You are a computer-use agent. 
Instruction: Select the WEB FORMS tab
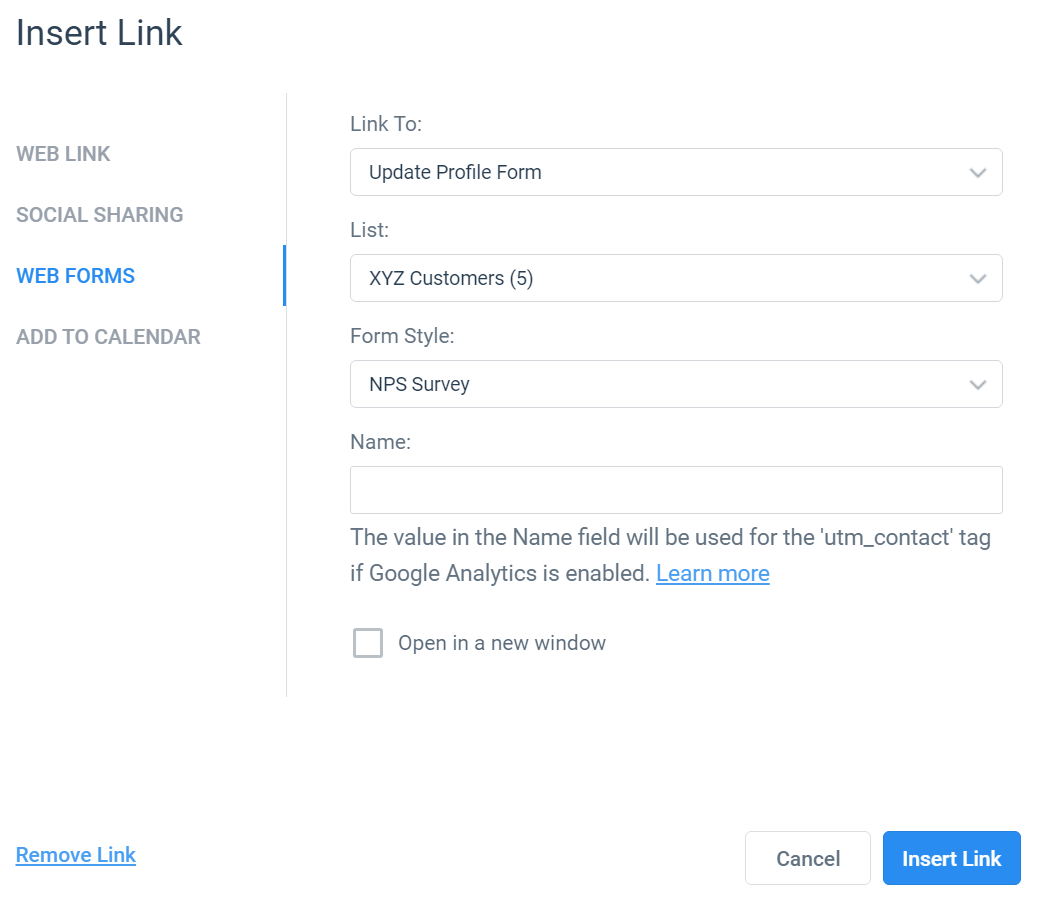(75, 275)
